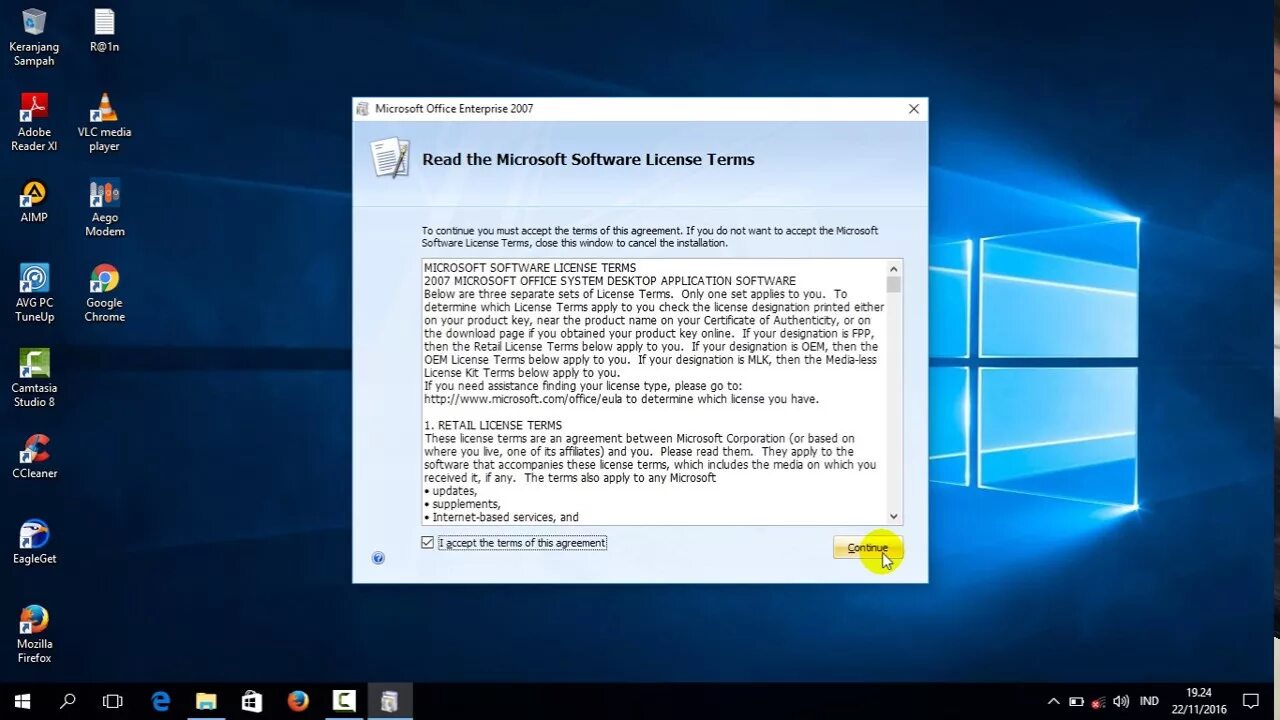Image resolution: width=1280 pixels, height=720 pixels.
Task: Click the license terms scrollbar thumb
Action: [x=894, y=284]
